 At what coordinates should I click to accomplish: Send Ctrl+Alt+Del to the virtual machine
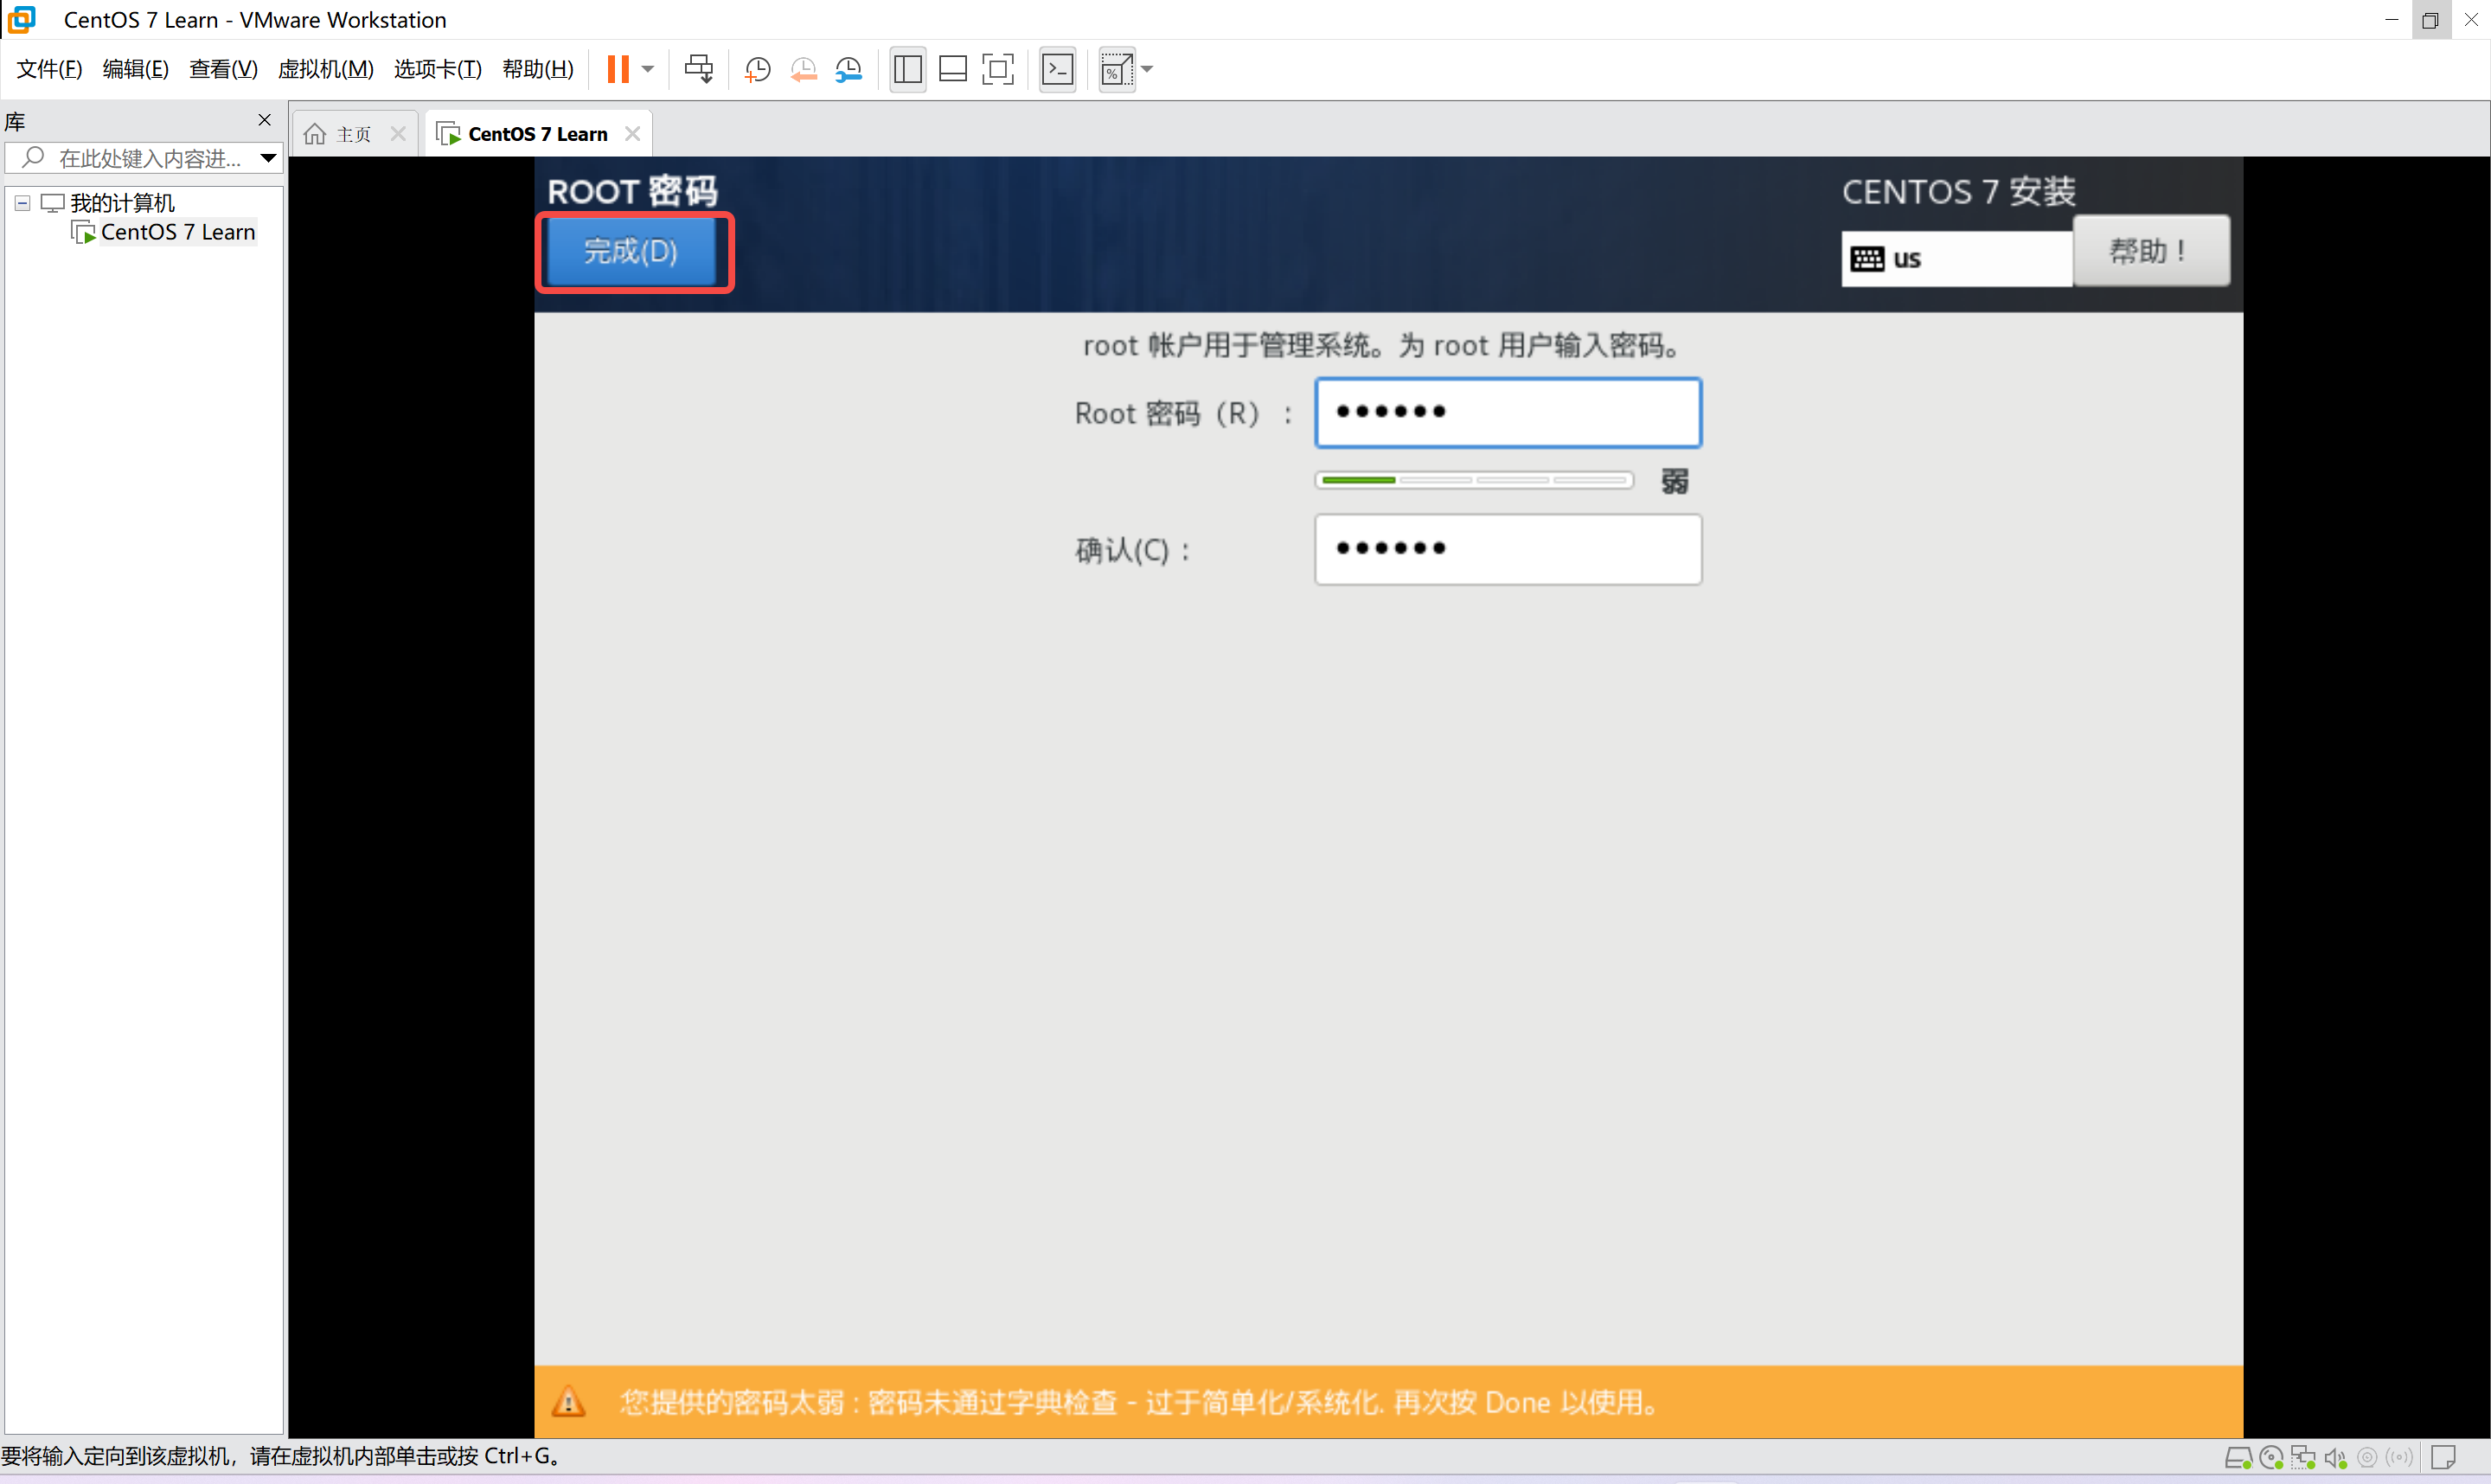point(699,69)
